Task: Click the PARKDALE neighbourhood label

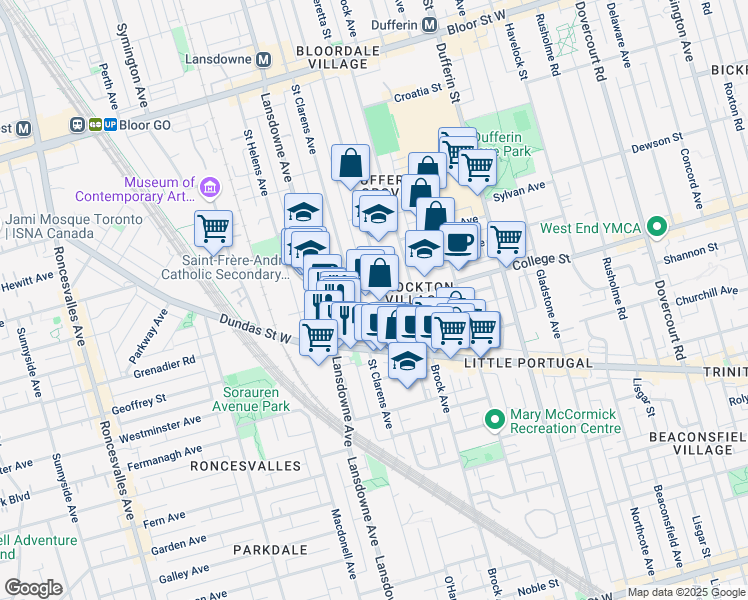Action: pyautogui.click(x=270, y=550)
